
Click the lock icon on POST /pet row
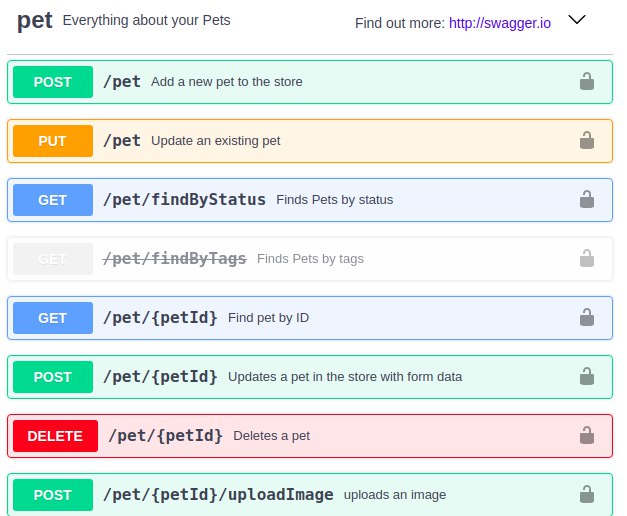(x=587, y=81)
